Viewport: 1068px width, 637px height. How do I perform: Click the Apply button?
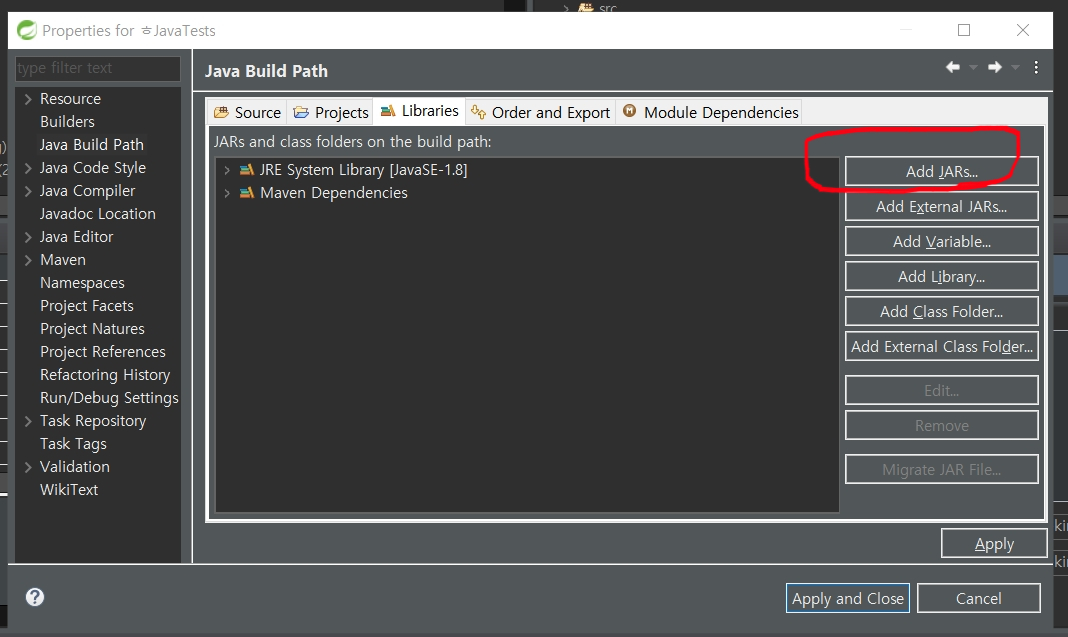coord(994,544)
